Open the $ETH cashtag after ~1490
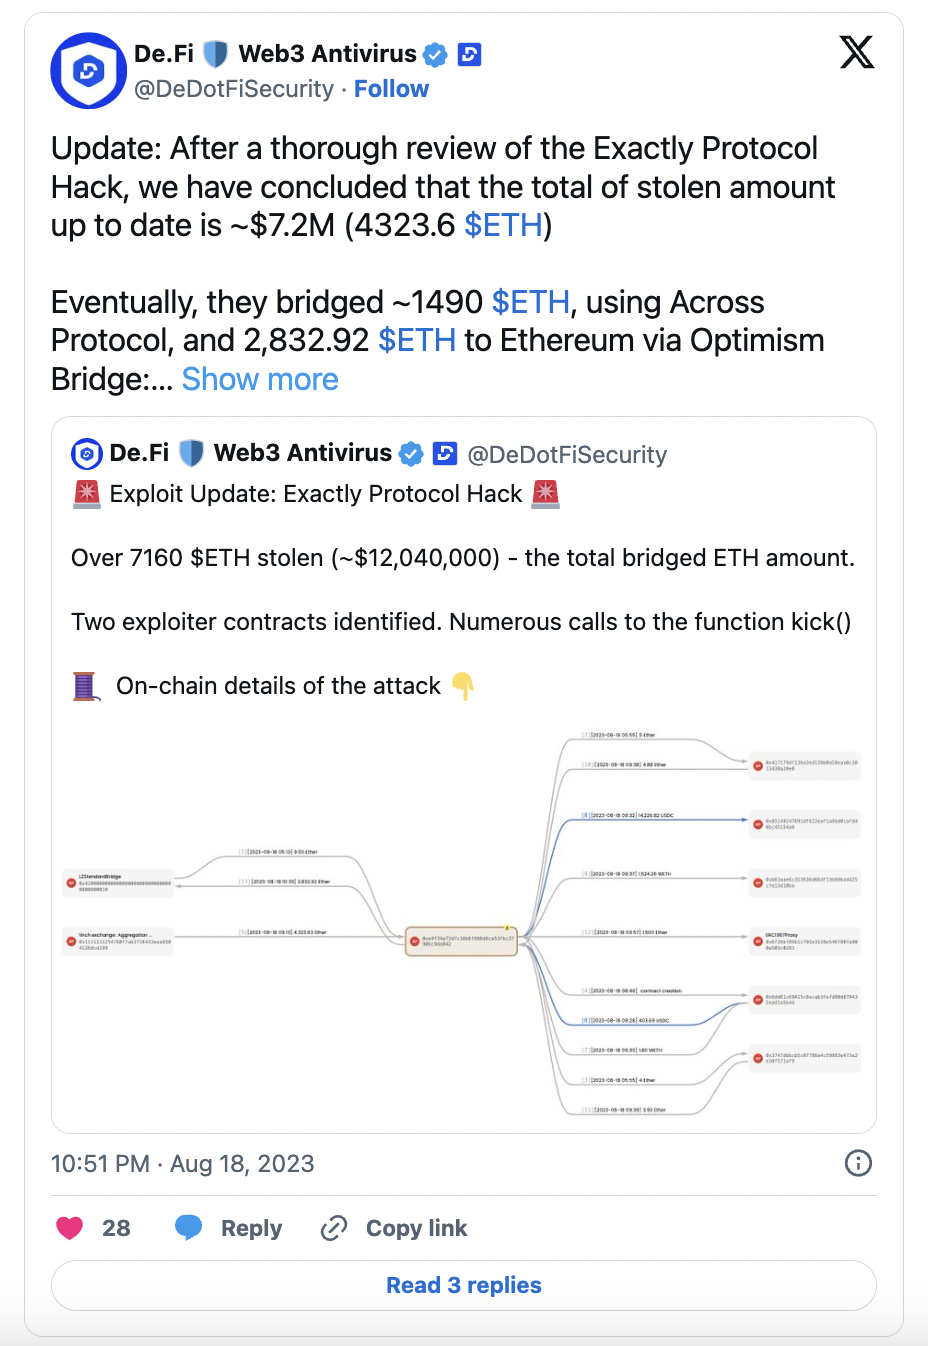 click(x=531, y=303)
